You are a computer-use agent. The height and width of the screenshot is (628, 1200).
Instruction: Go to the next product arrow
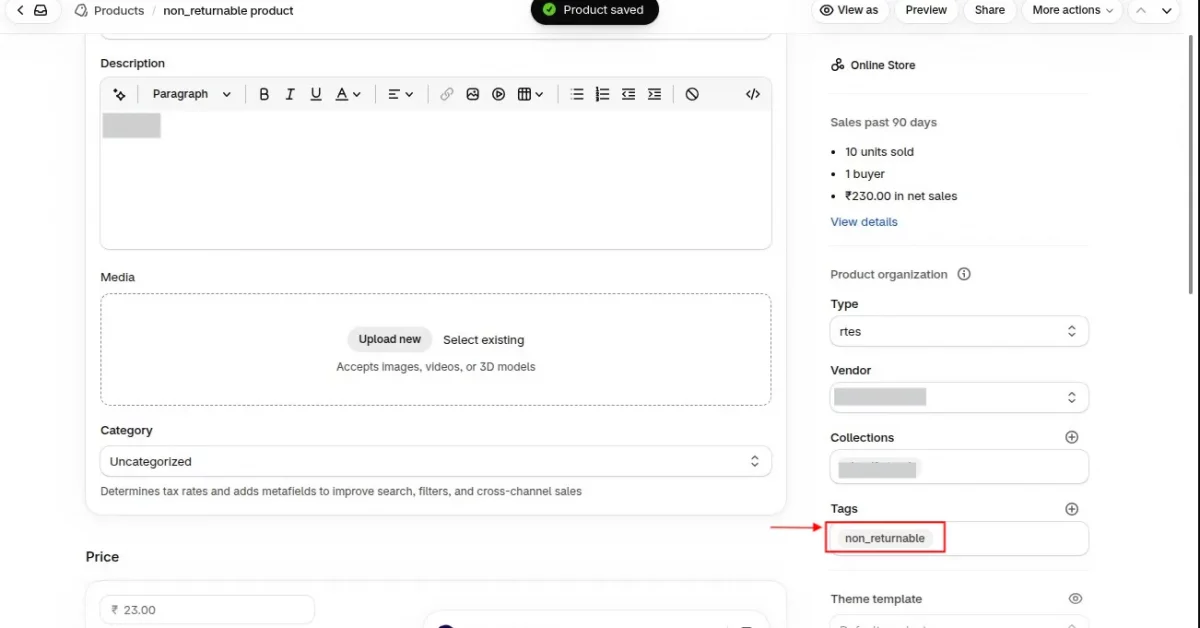coord(1166,10)
